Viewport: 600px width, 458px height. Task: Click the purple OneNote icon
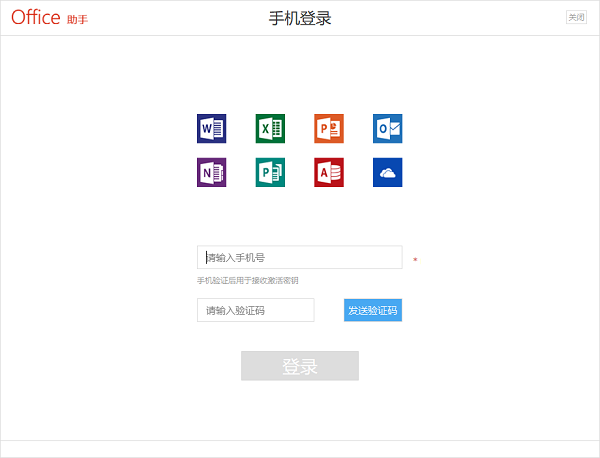(x=211, y=172)
